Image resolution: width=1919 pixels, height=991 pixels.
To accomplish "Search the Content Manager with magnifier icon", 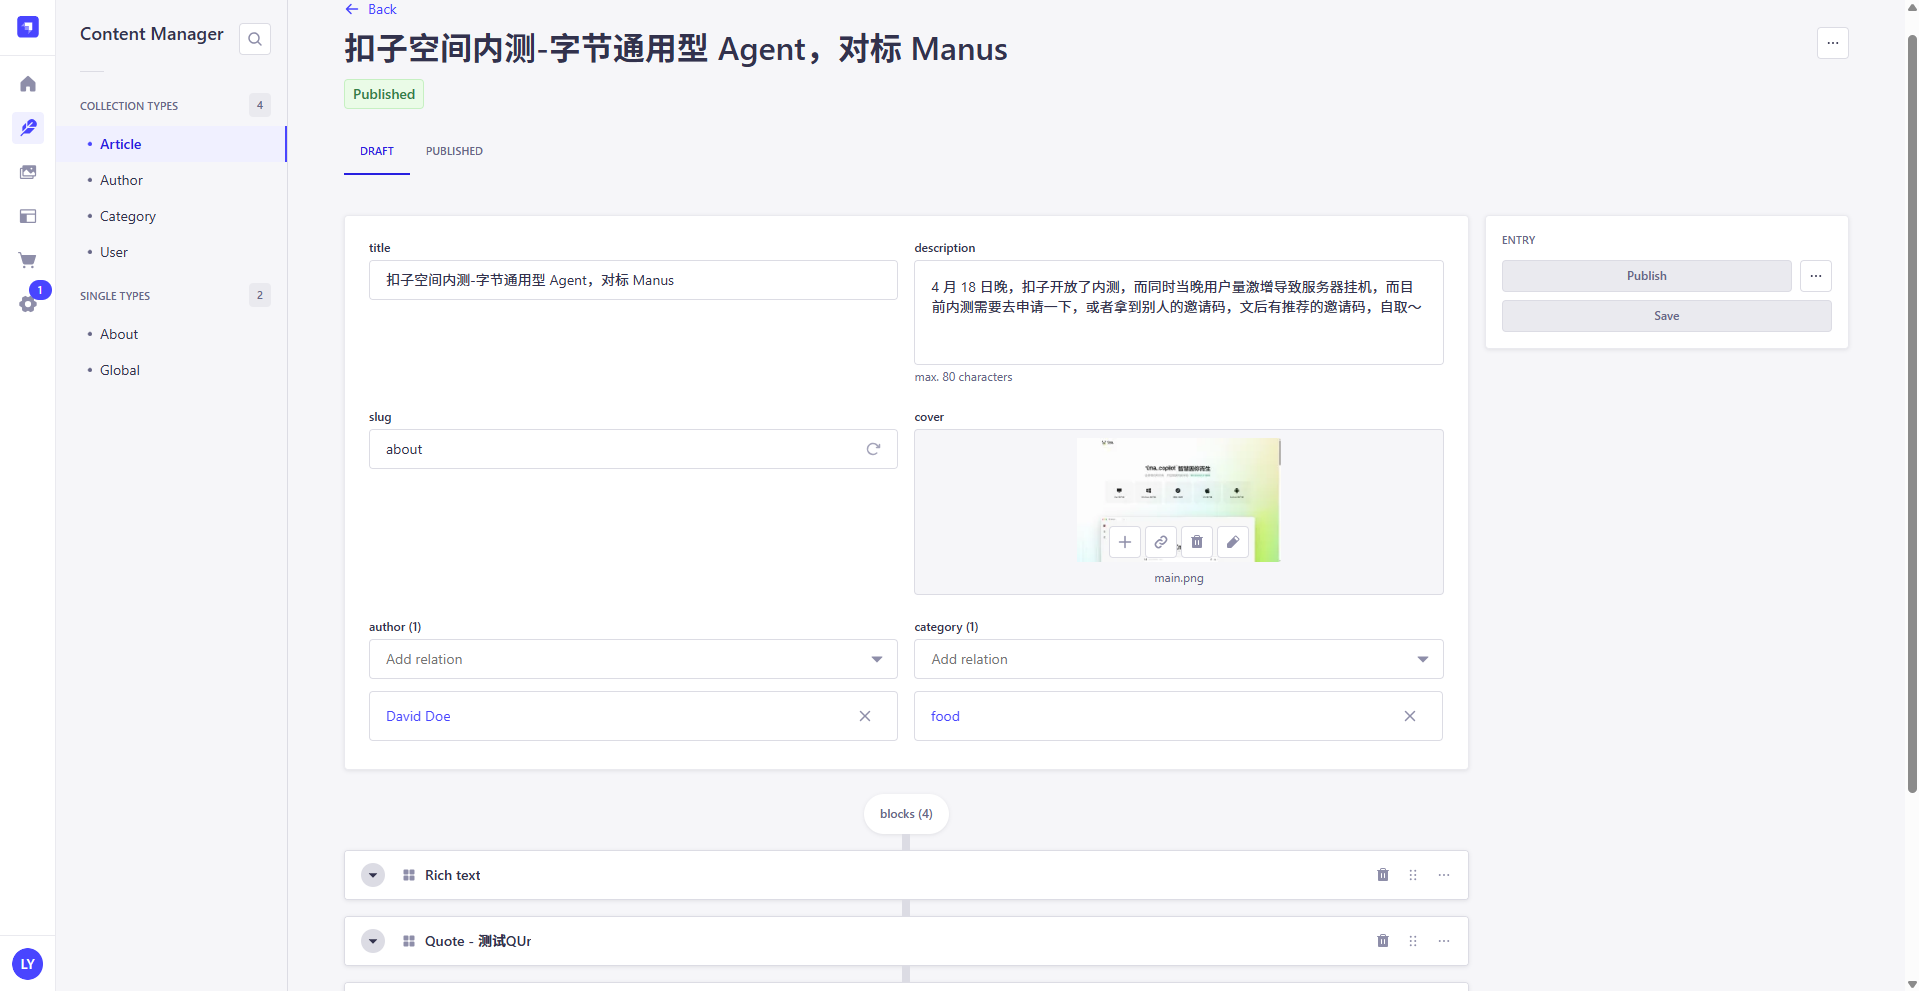I will 255,39.
